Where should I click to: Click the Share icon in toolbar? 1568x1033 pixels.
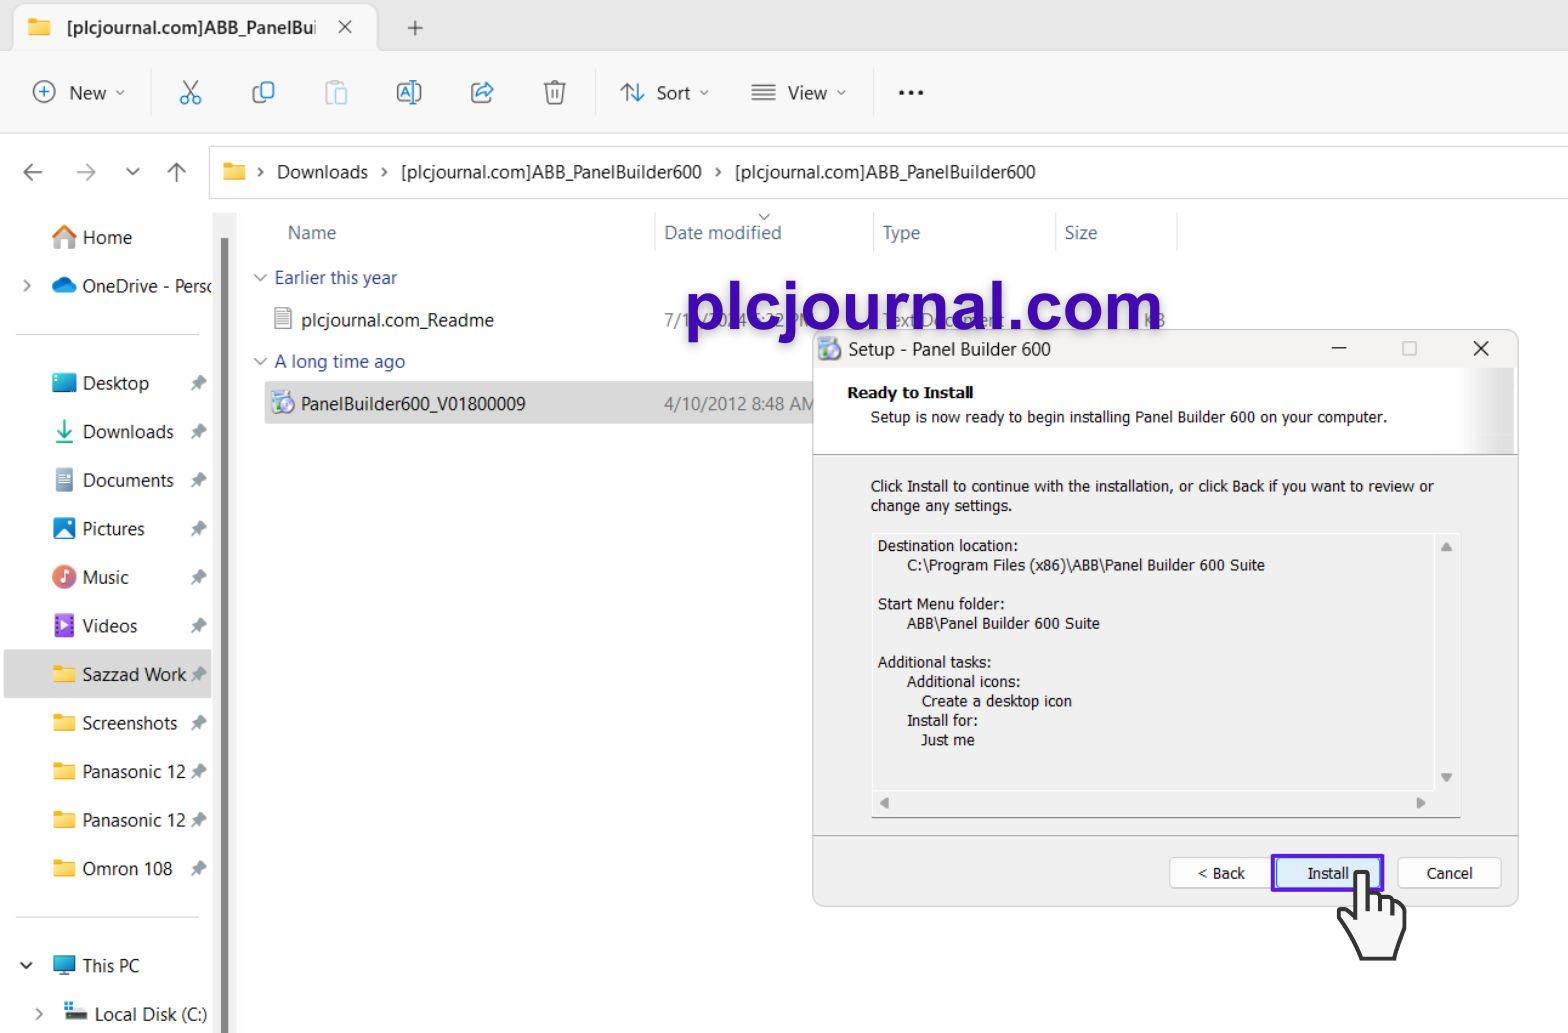coord(482,93)
